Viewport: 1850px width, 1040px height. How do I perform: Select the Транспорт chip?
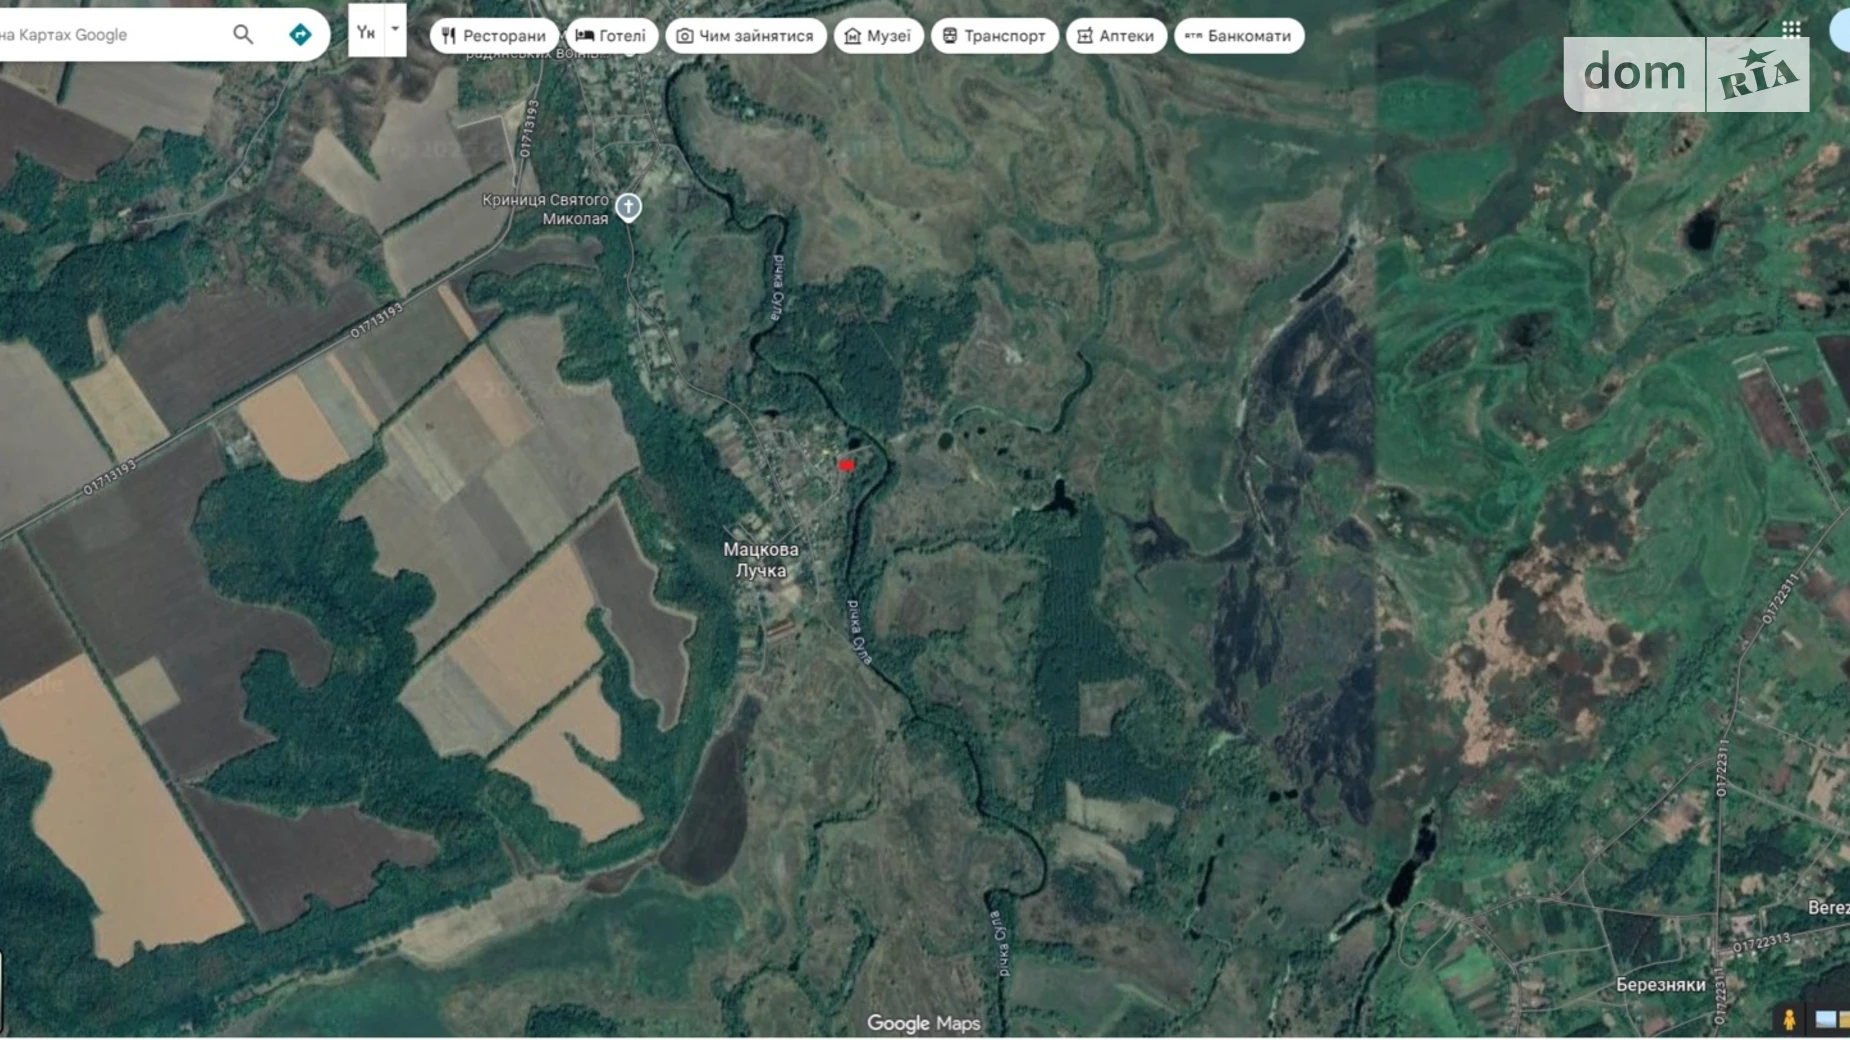[994, 36]
